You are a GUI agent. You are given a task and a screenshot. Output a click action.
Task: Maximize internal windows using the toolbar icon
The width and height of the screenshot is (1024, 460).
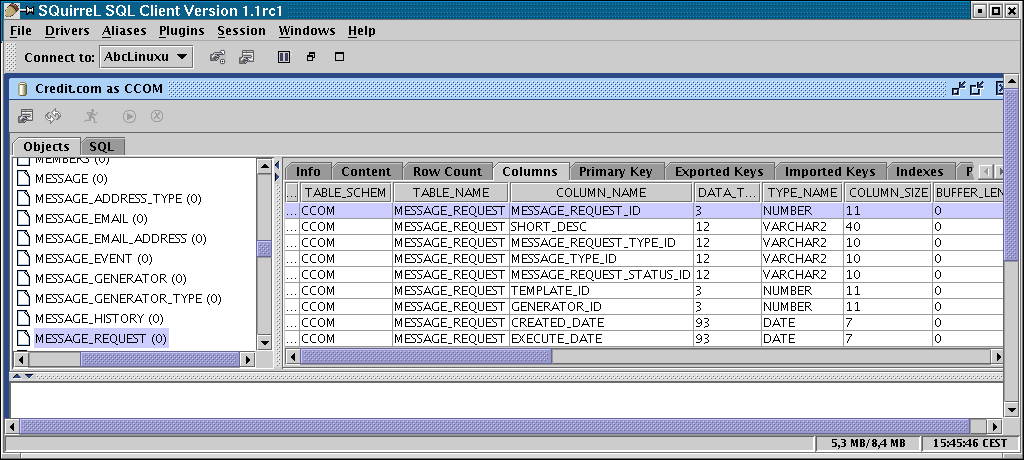coord(339,57)
